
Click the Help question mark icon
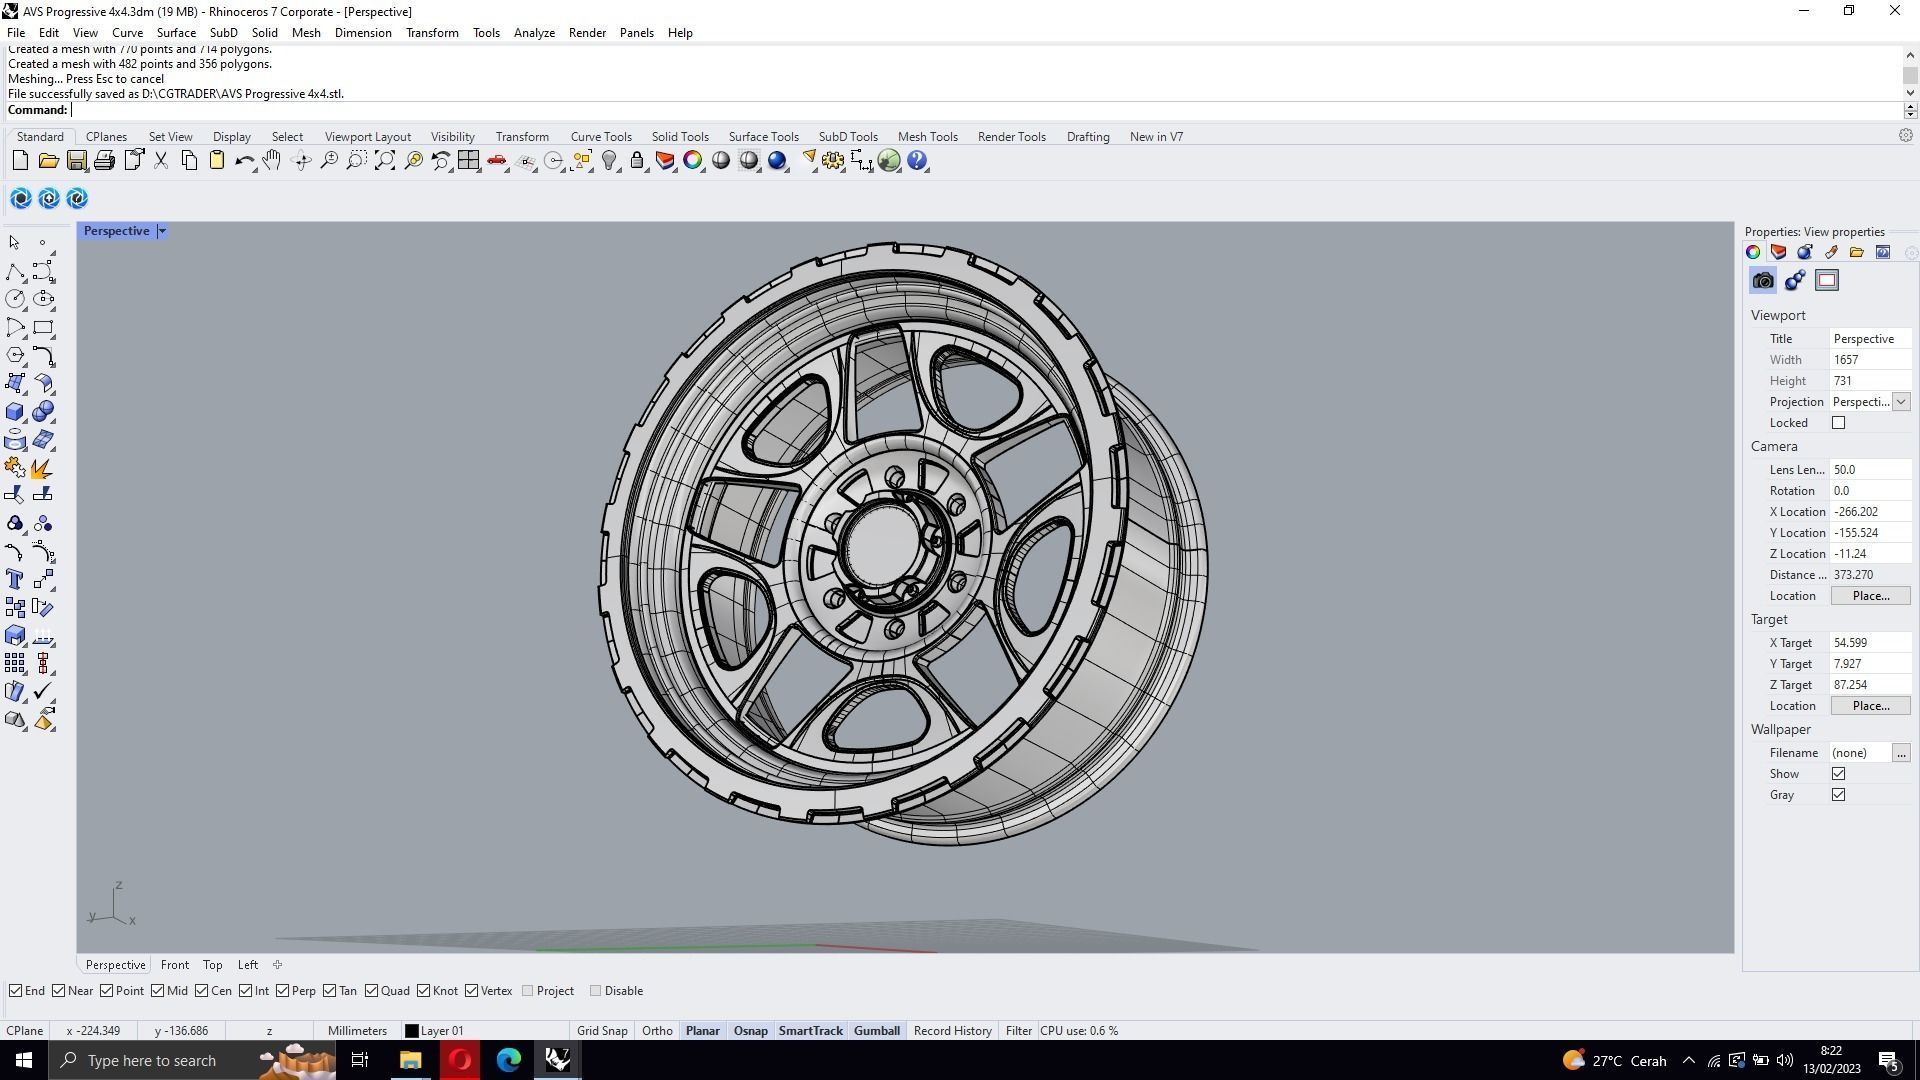pyautogui.click(x=917, y=161)
